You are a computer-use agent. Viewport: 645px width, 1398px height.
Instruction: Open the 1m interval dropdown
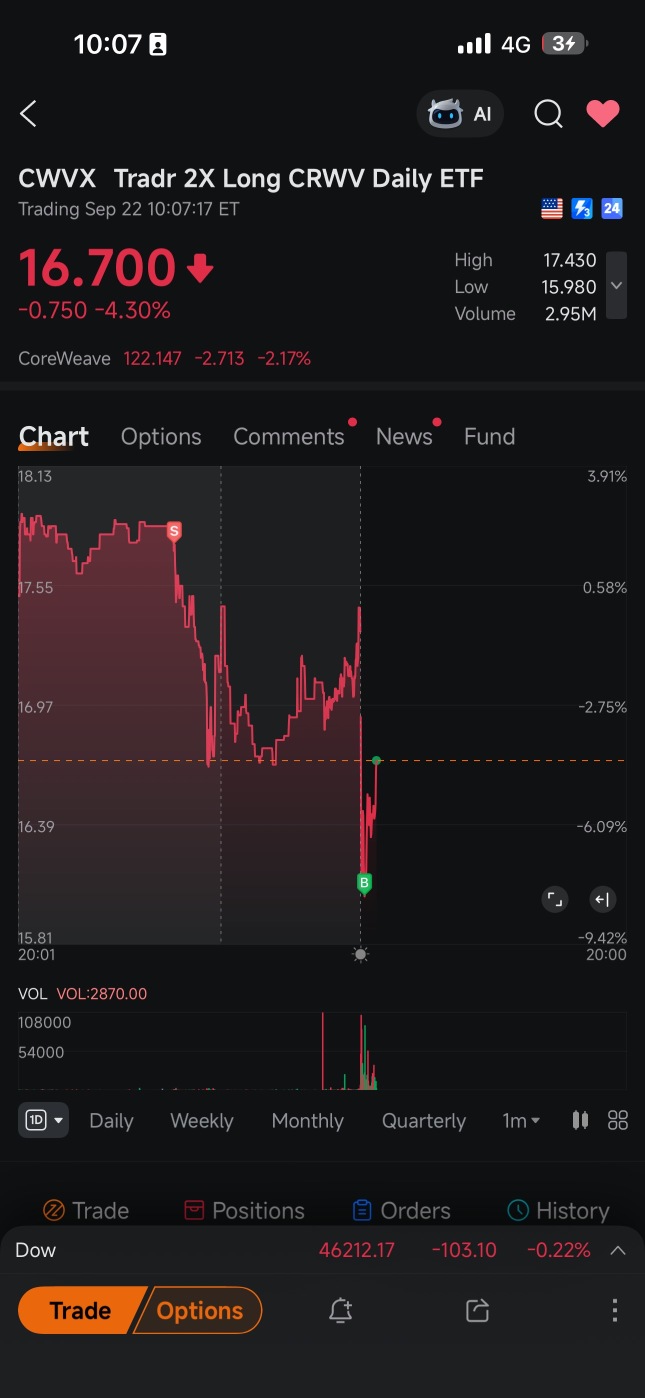coord(520,1121)
